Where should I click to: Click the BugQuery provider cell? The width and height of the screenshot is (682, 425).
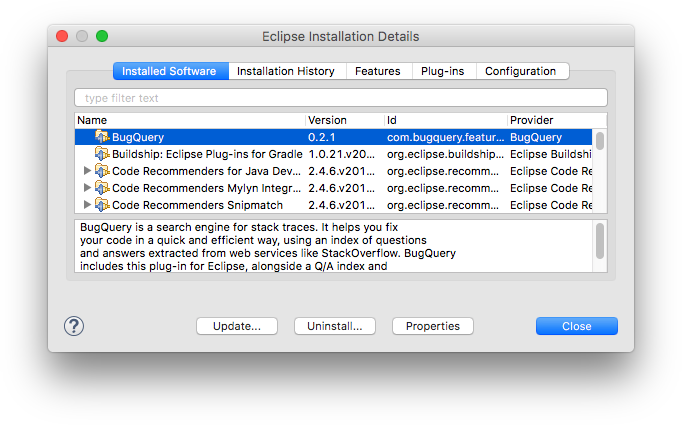click(x=536, y=137)
